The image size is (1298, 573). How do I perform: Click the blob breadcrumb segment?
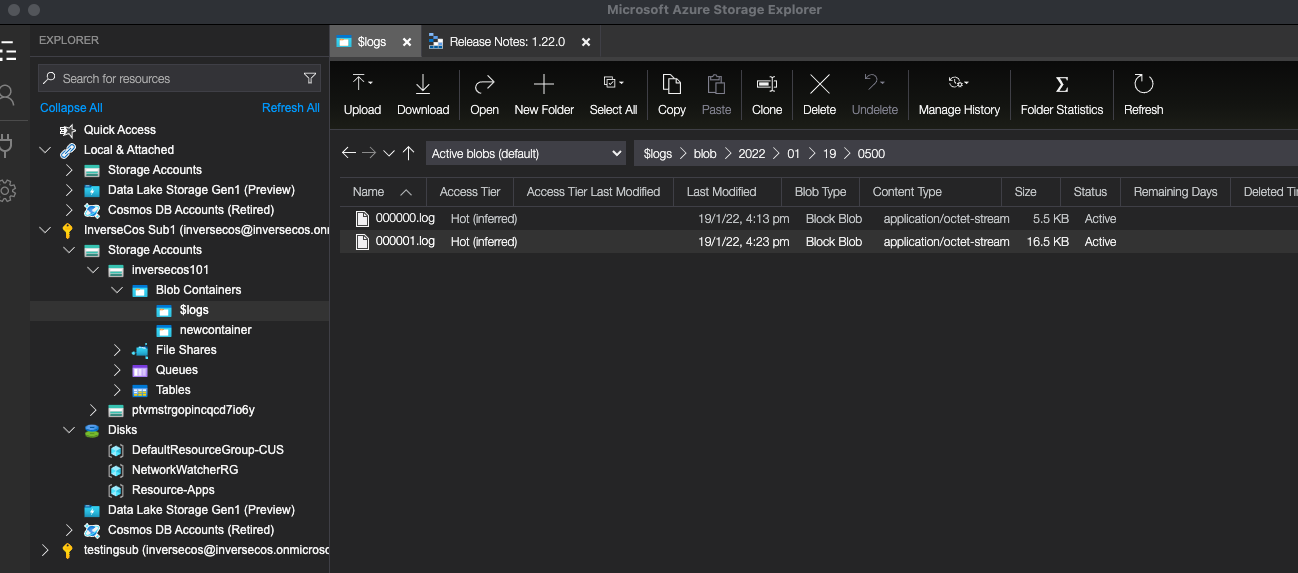click(x=705, y=153)
